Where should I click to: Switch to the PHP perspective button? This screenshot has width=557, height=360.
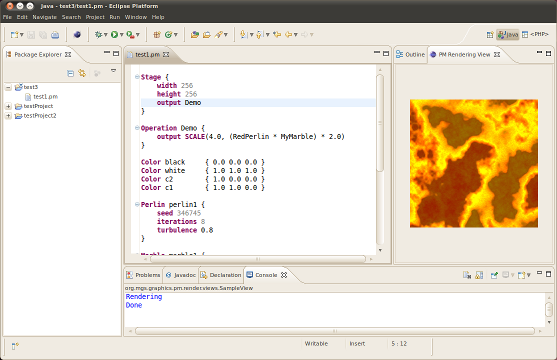[x=535, y=34]
